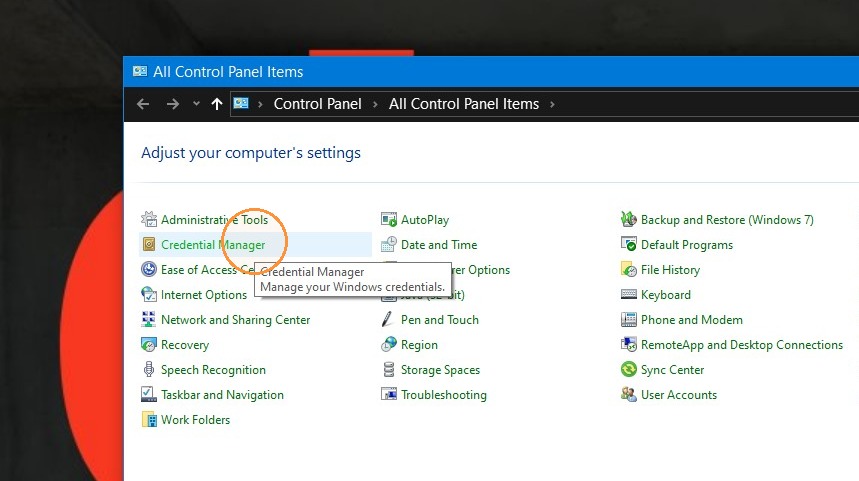The height and width of the screenshot is (481, 859).
Task: Open the Storage Spaces icon
Action: [x=389, y=370]
